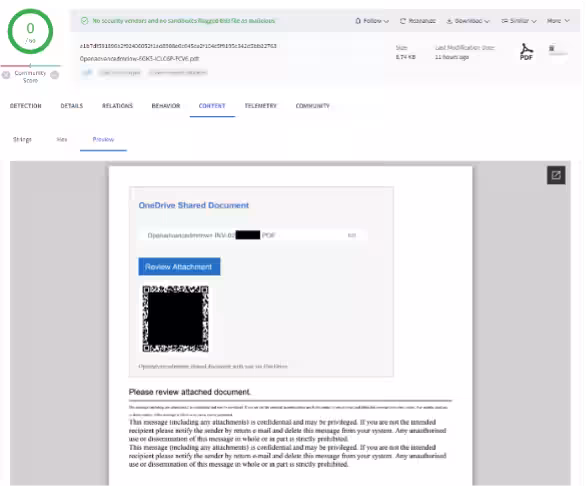
Task: Click the community score upvote icon
Action: tap(55, 75)
